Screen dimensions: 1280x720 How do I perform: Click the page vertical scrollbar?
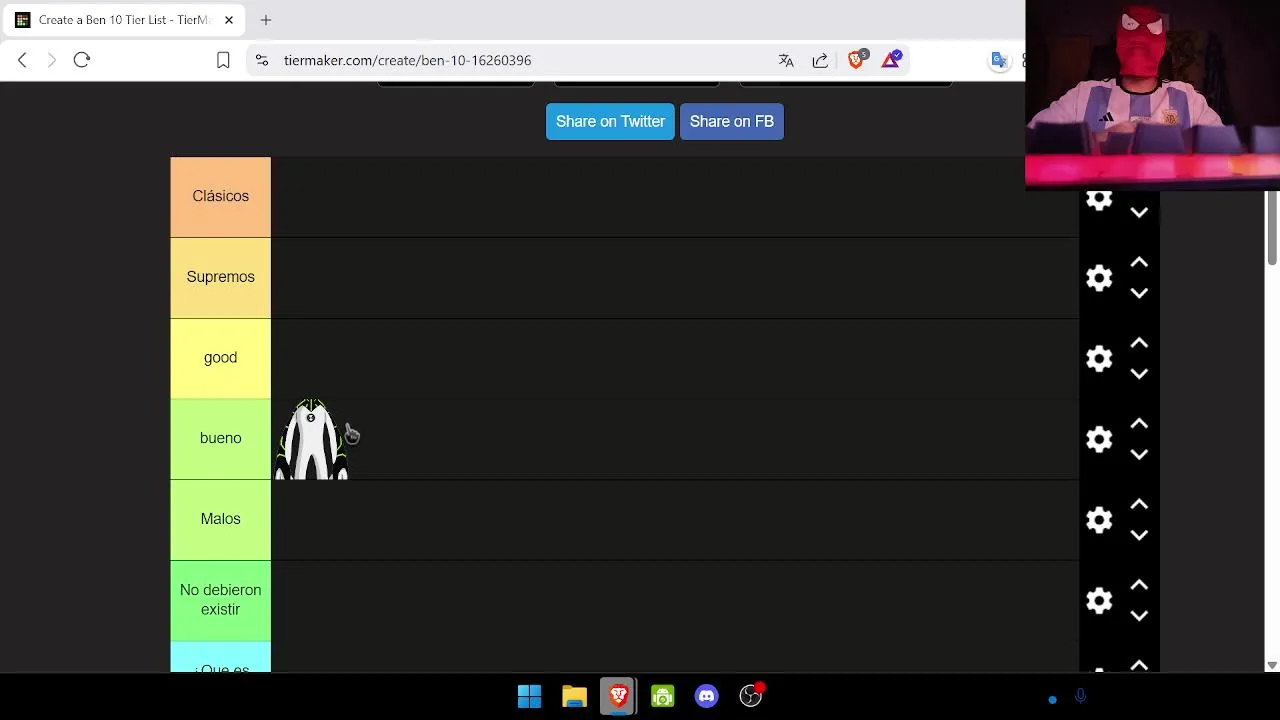(1272, 228)
